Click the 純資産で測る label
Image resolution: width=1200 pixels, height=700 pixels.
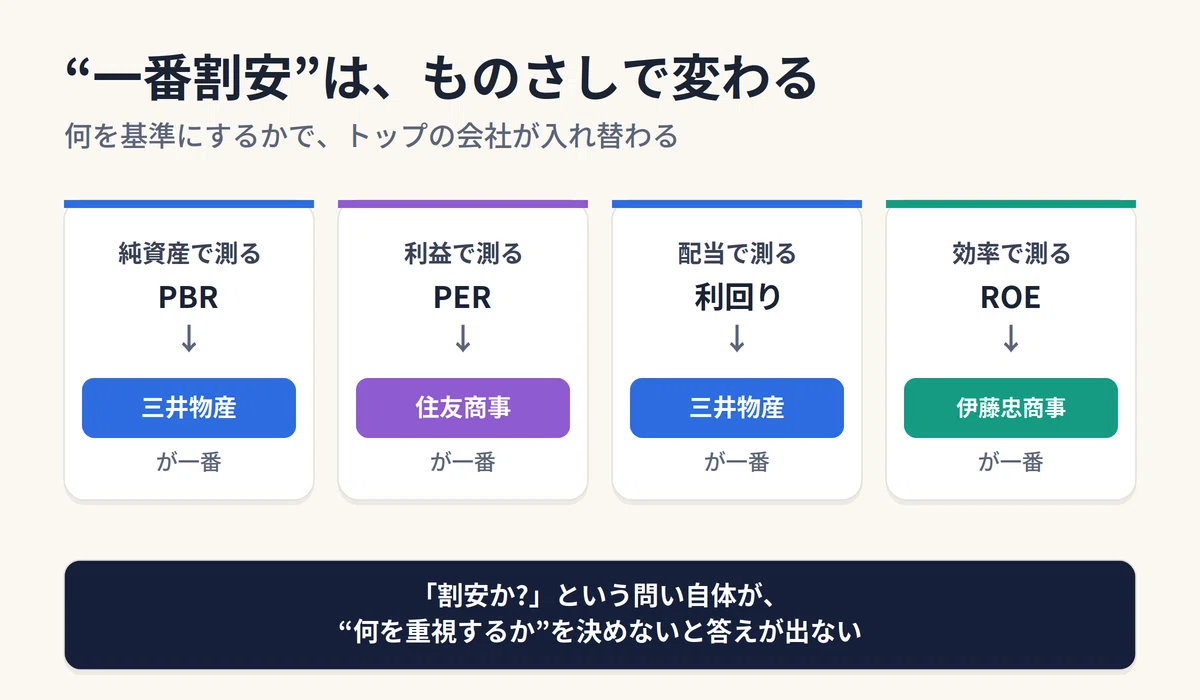(189, 254)
